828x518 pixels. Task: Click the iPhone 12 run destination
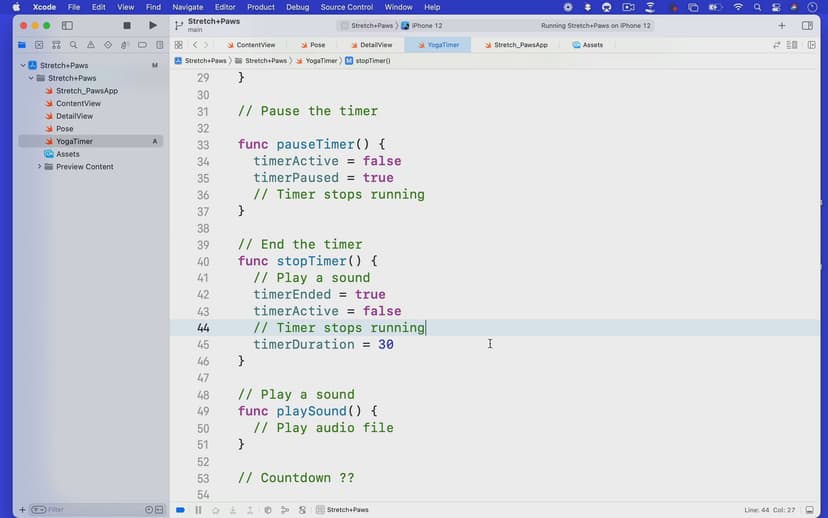pos(429,25)
